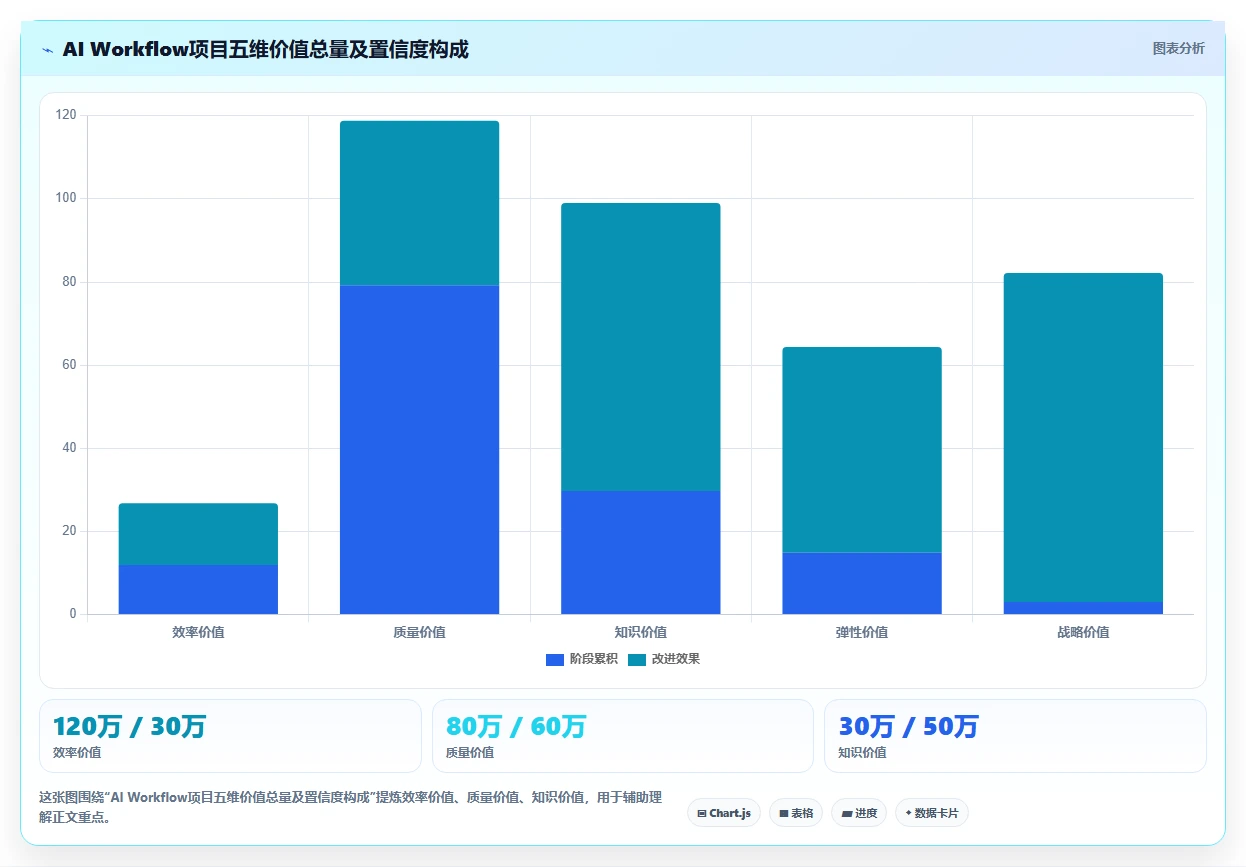Viewport: 1246px width, 867px height.
Task: Click the 弹性价值 x-axis label
Action: tap(862, 632)
